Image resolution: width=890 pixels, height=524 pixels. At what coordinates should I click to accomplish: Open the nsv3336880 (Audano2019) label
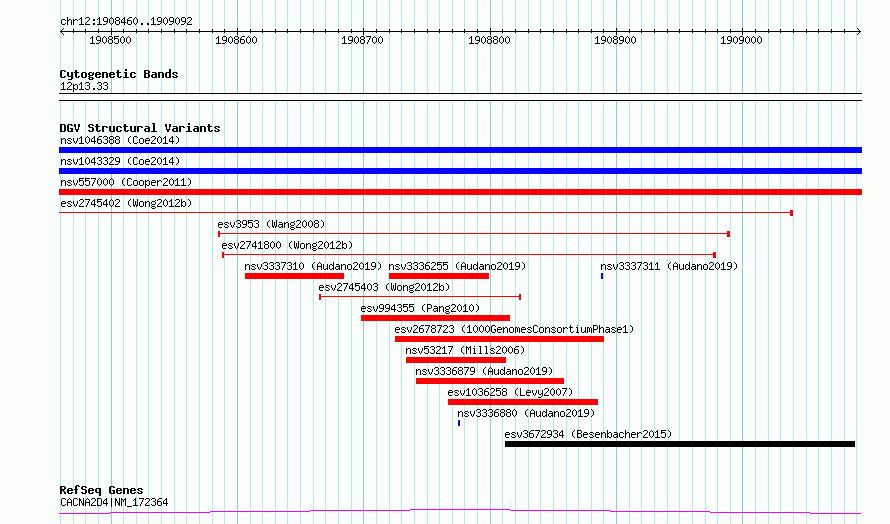[x=526, y=413]
